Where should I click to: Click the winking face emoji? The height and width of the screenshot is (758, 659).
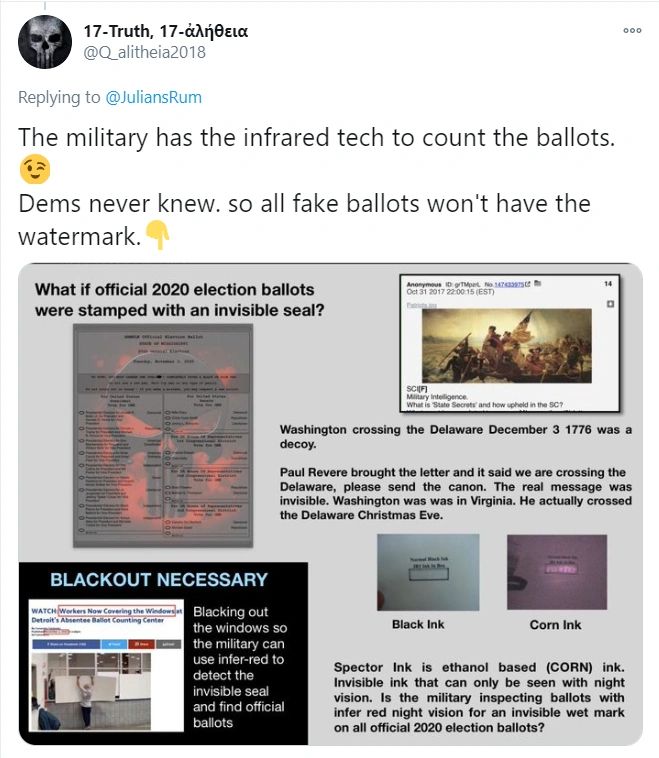35,170
